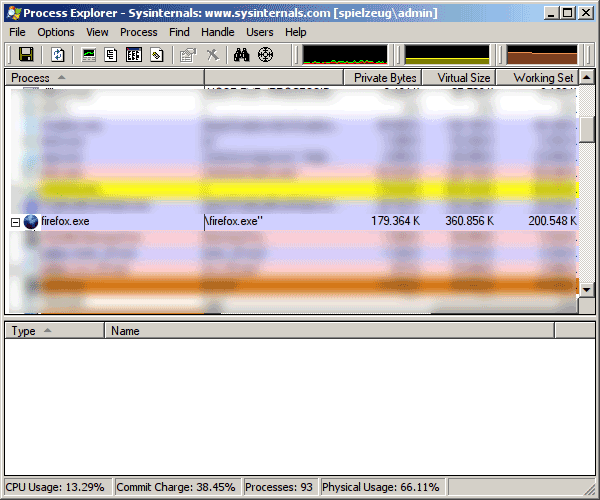Open the Handle menu

coord(217,32)
